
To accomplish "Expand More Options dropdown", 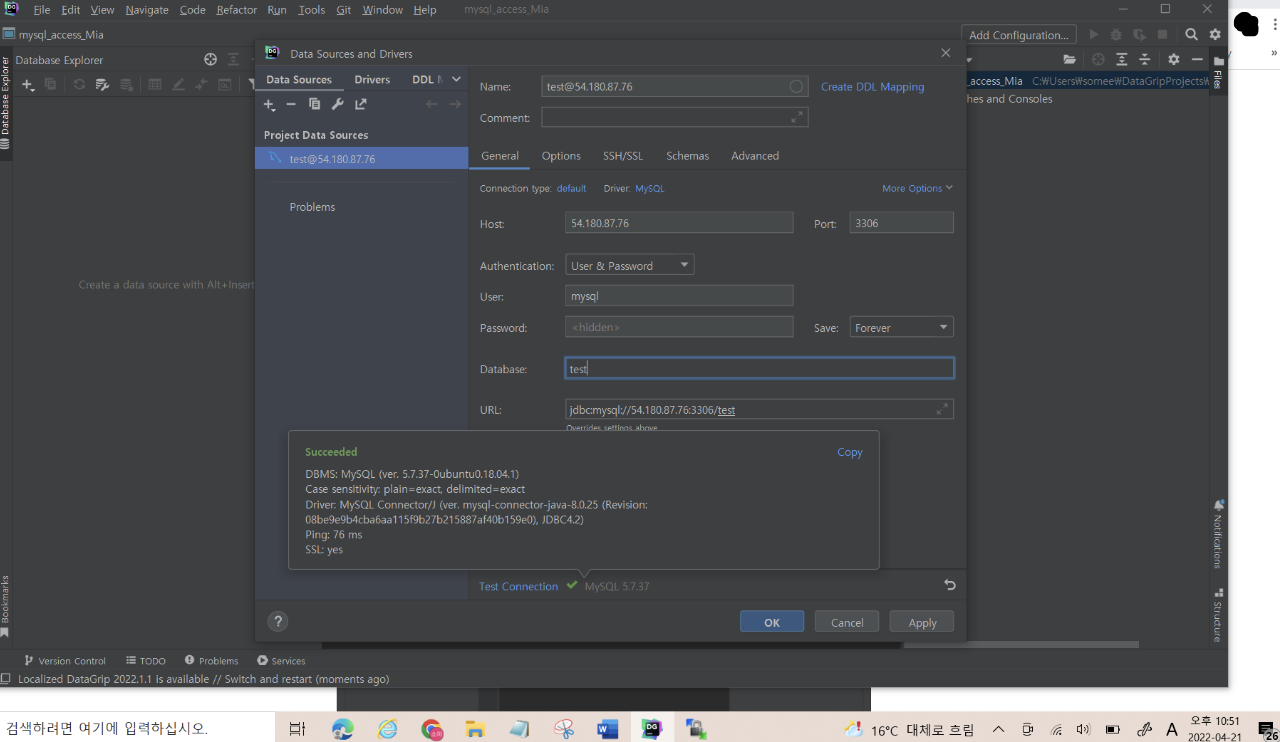I will 917,188.
